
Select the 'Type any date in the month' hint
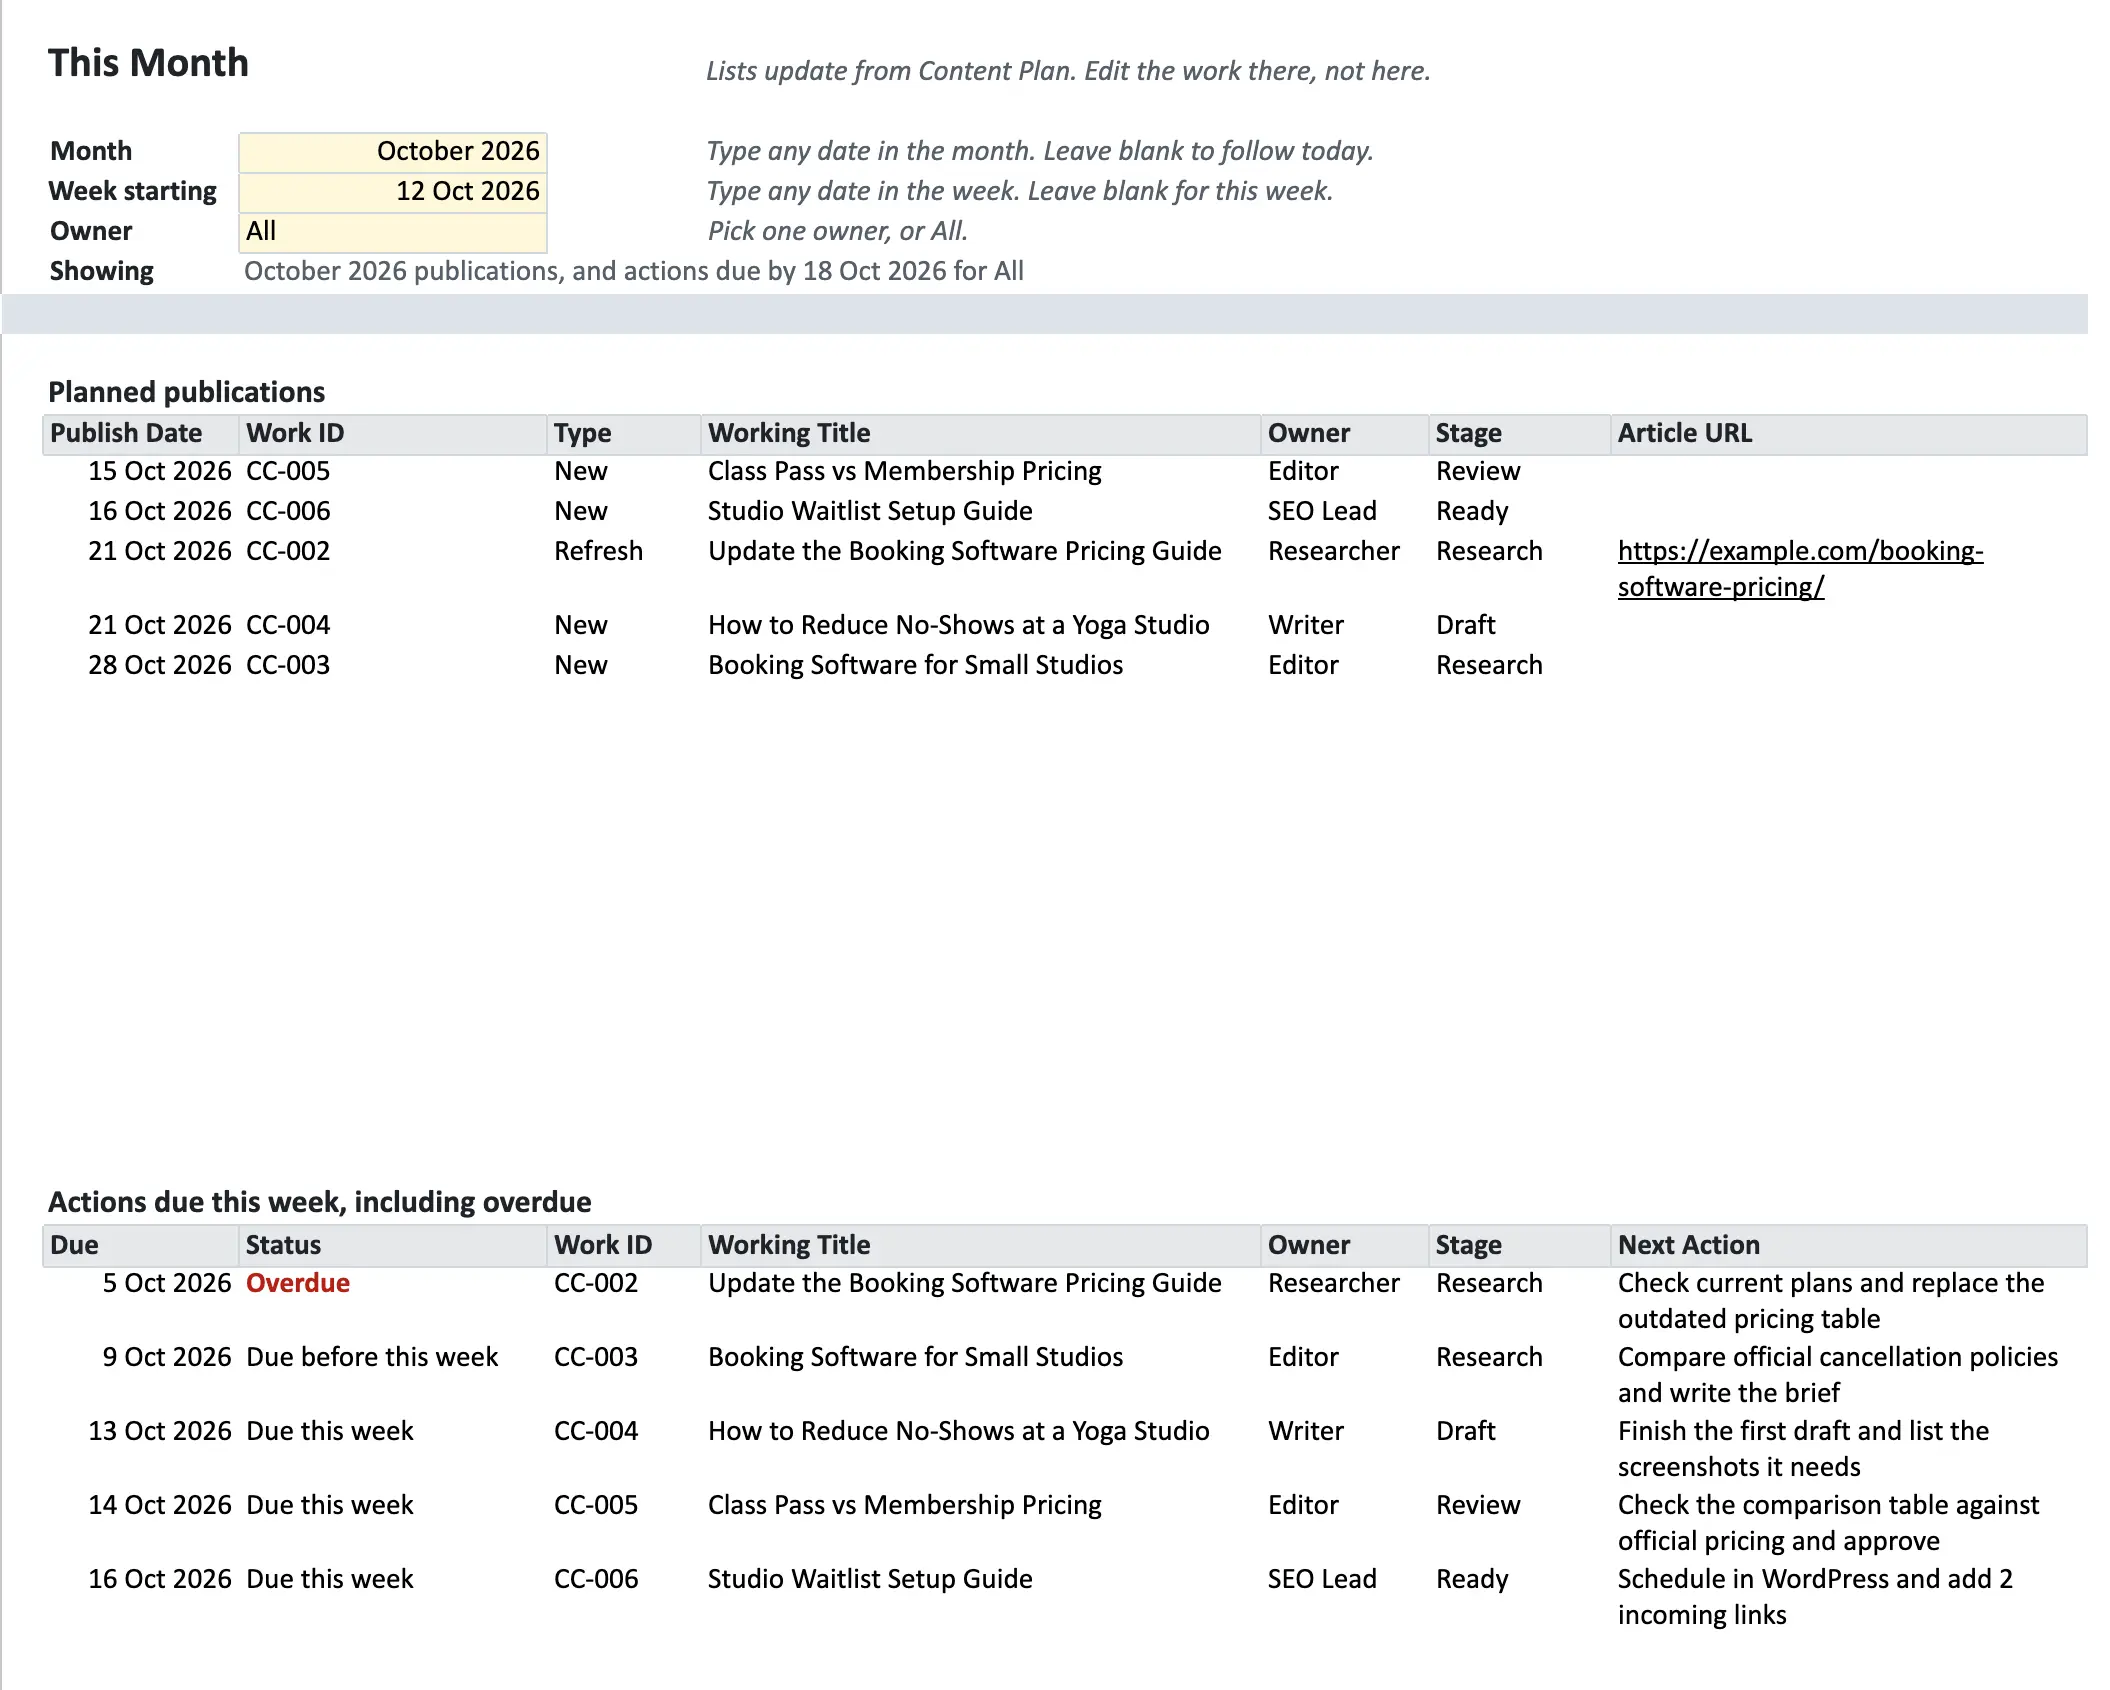click(1040, 151)
